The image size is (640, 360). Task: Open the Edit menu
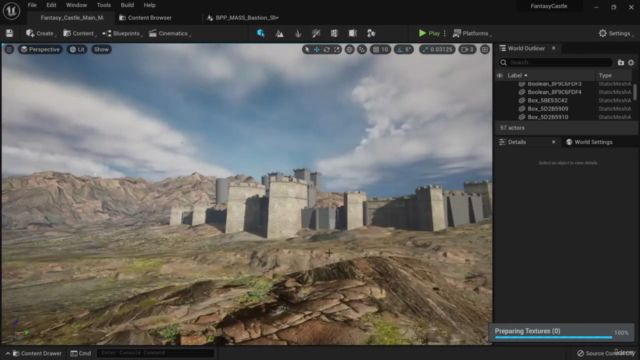pos(51,5)
